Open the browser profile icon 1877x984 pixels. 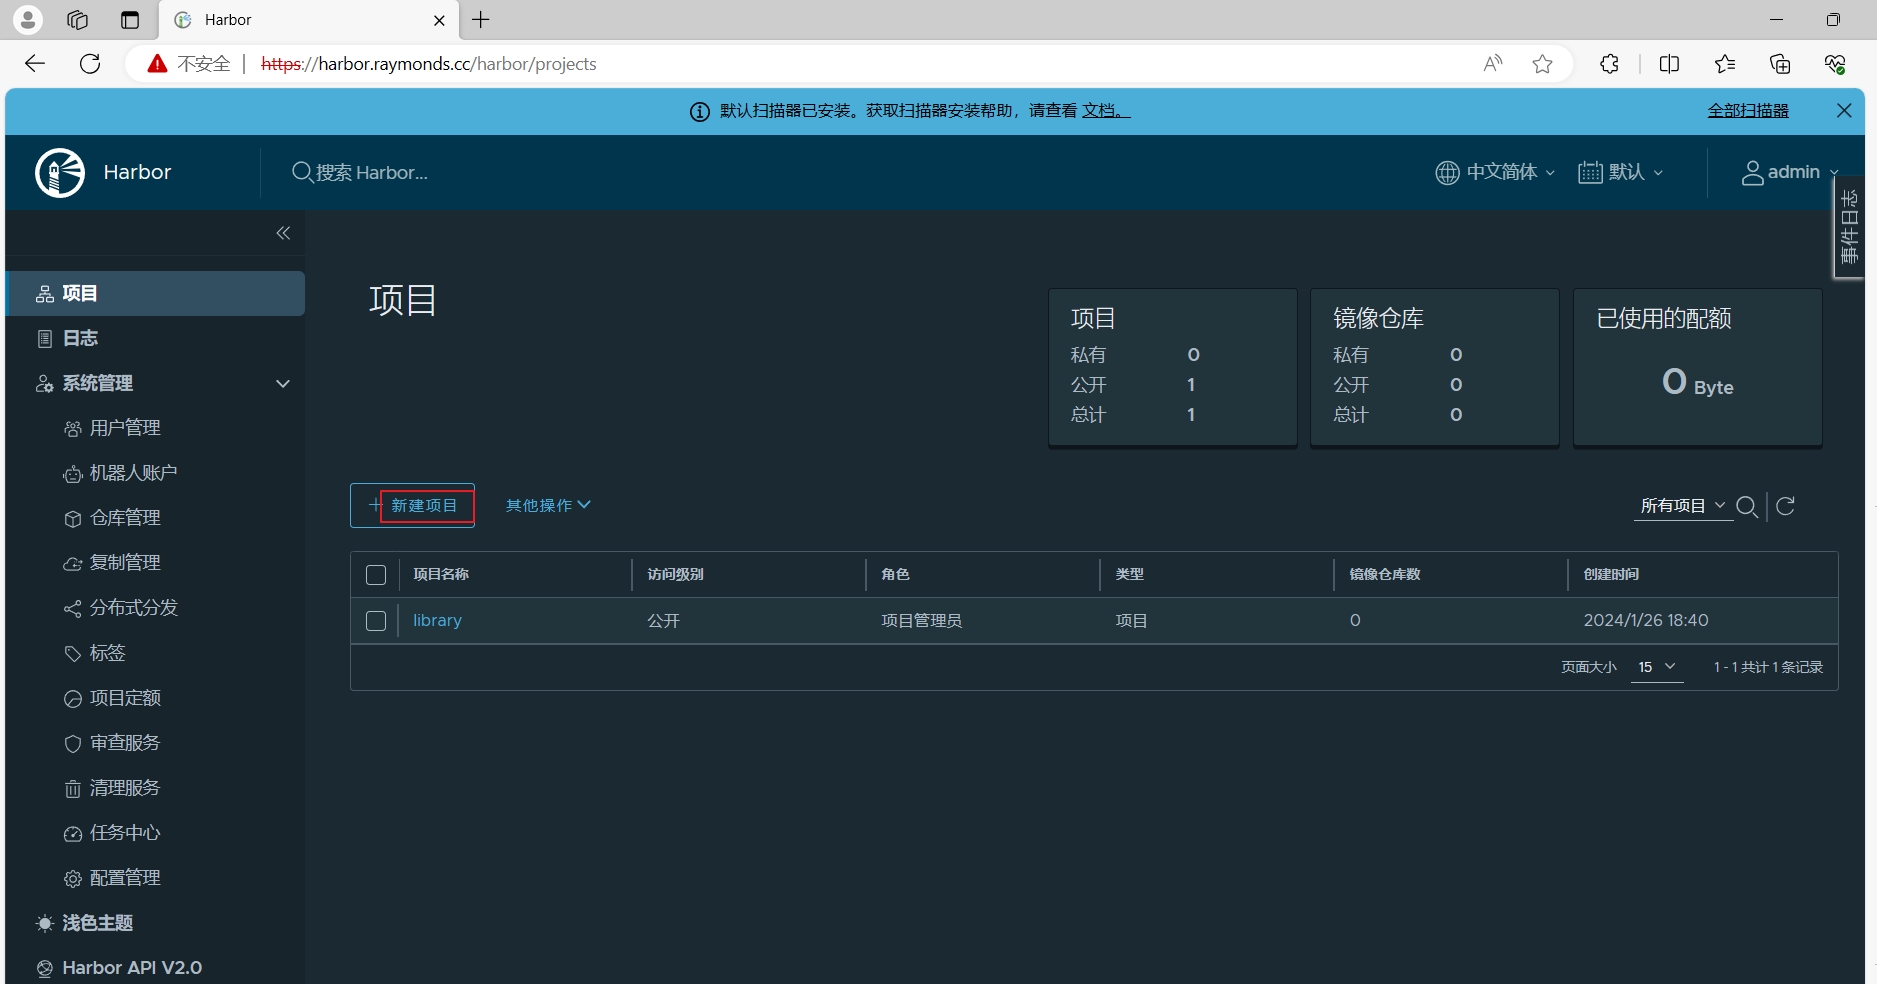pyautogui.click(x=28, y=20)
